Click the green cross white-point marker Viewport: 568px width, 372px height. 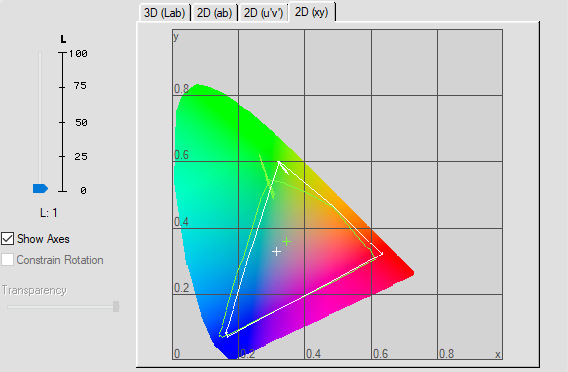pyautogui.click(x=287, y=241)
